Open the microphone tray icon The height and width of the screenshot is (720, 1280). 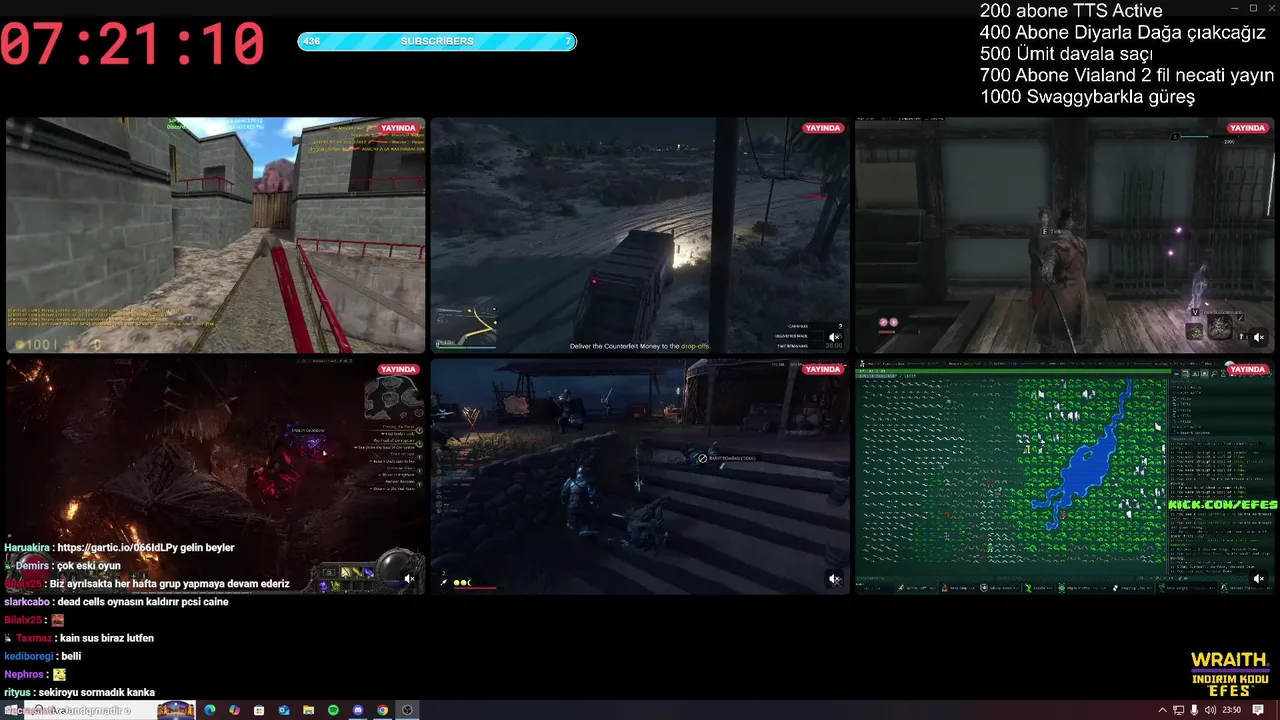click(x=1195, y=710)
